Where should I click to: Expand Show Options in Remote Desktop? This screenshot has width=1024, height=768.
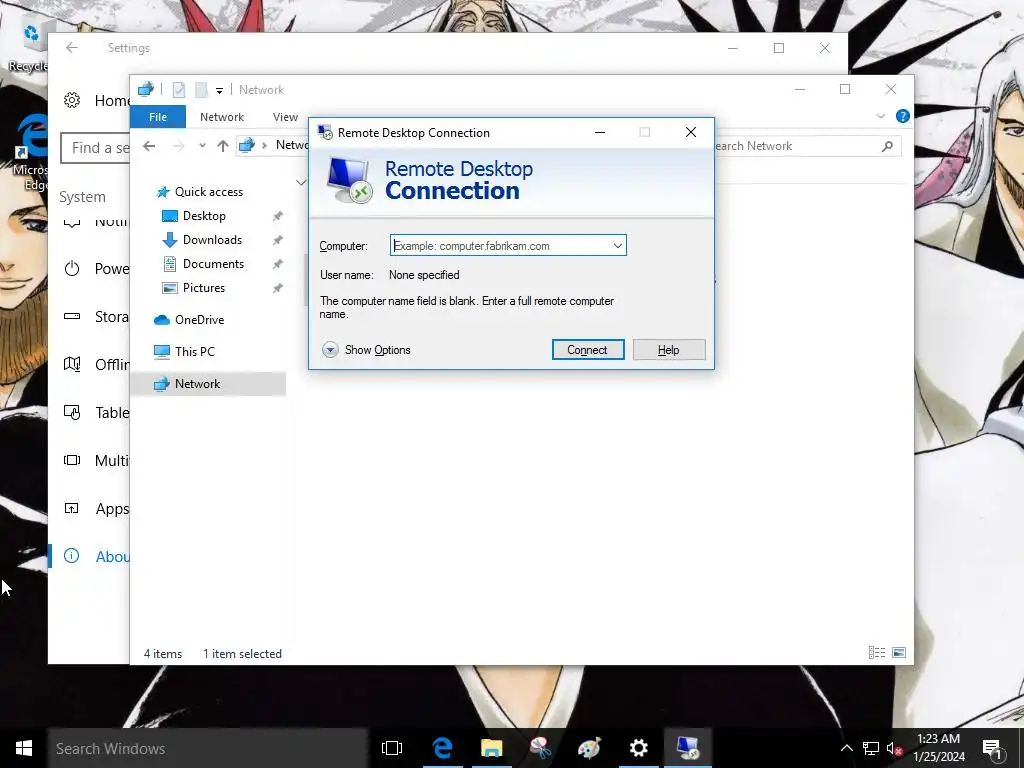coord(366,350)
